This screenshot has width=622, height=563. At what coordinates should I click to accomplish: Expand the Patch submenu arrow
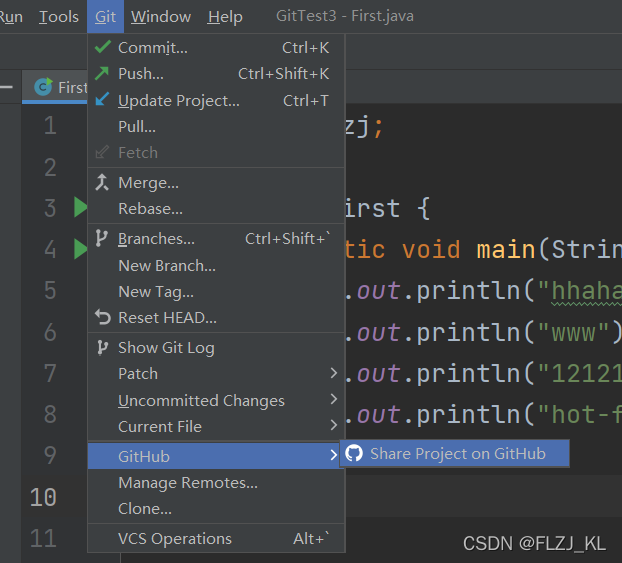334,373
